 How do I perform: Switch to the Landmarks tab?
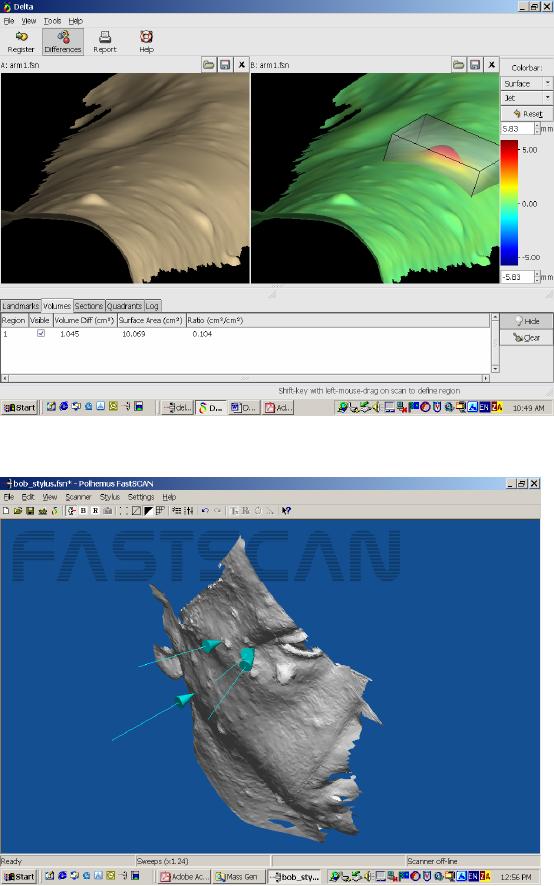click(x=21, y=306)
